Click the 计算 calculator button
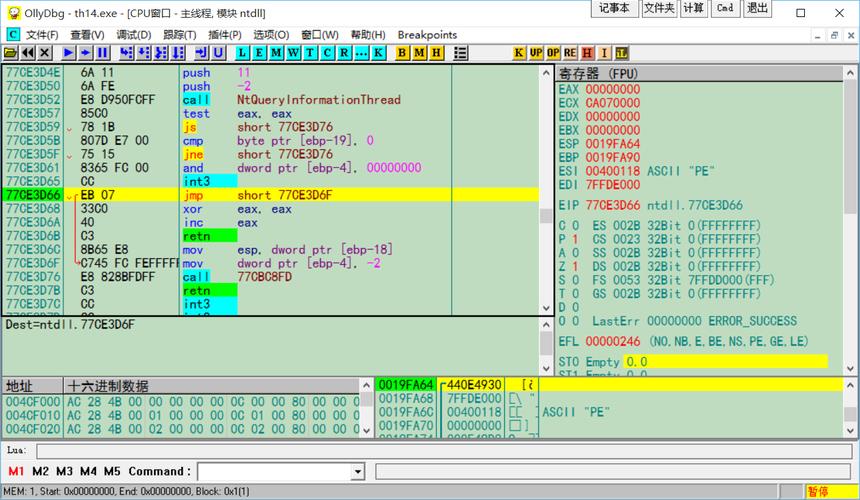The width and height of the screenshot is (860, 500). (x=693, y=8)
